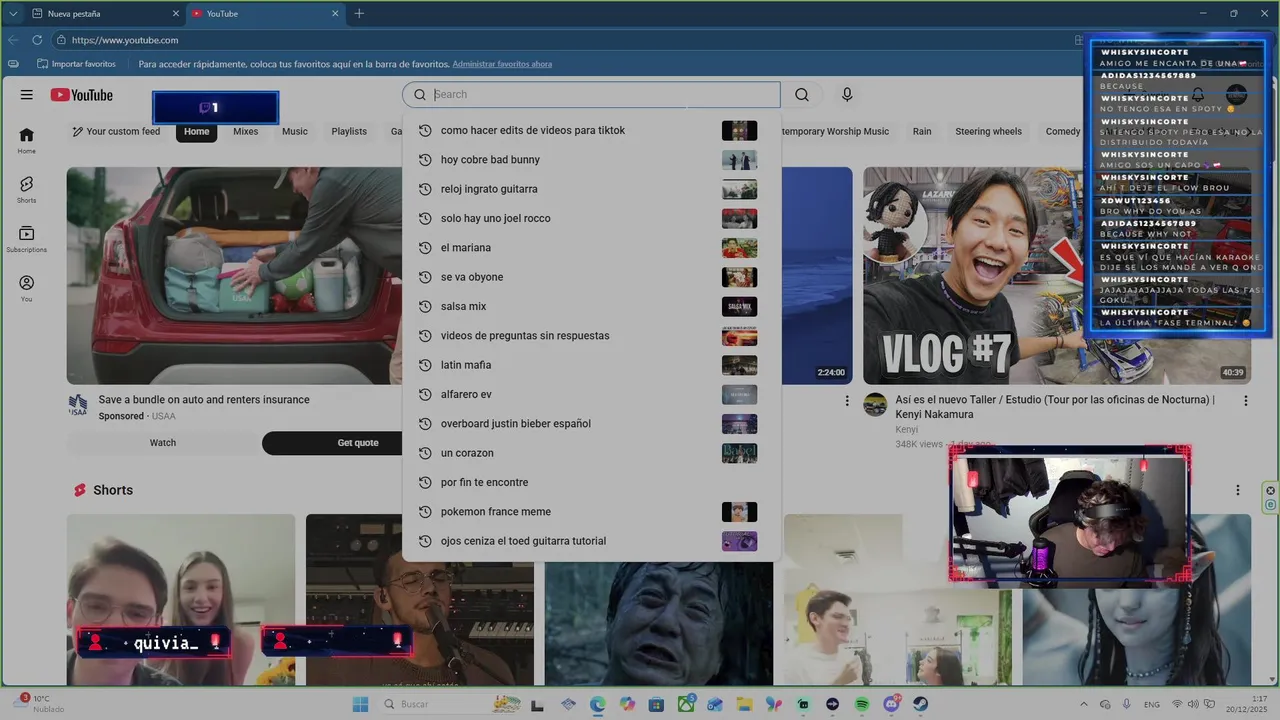Viewport: 1280px width, 720px height.
Task: Open a new browser tab with plus icon
Action: coord(359,14)
